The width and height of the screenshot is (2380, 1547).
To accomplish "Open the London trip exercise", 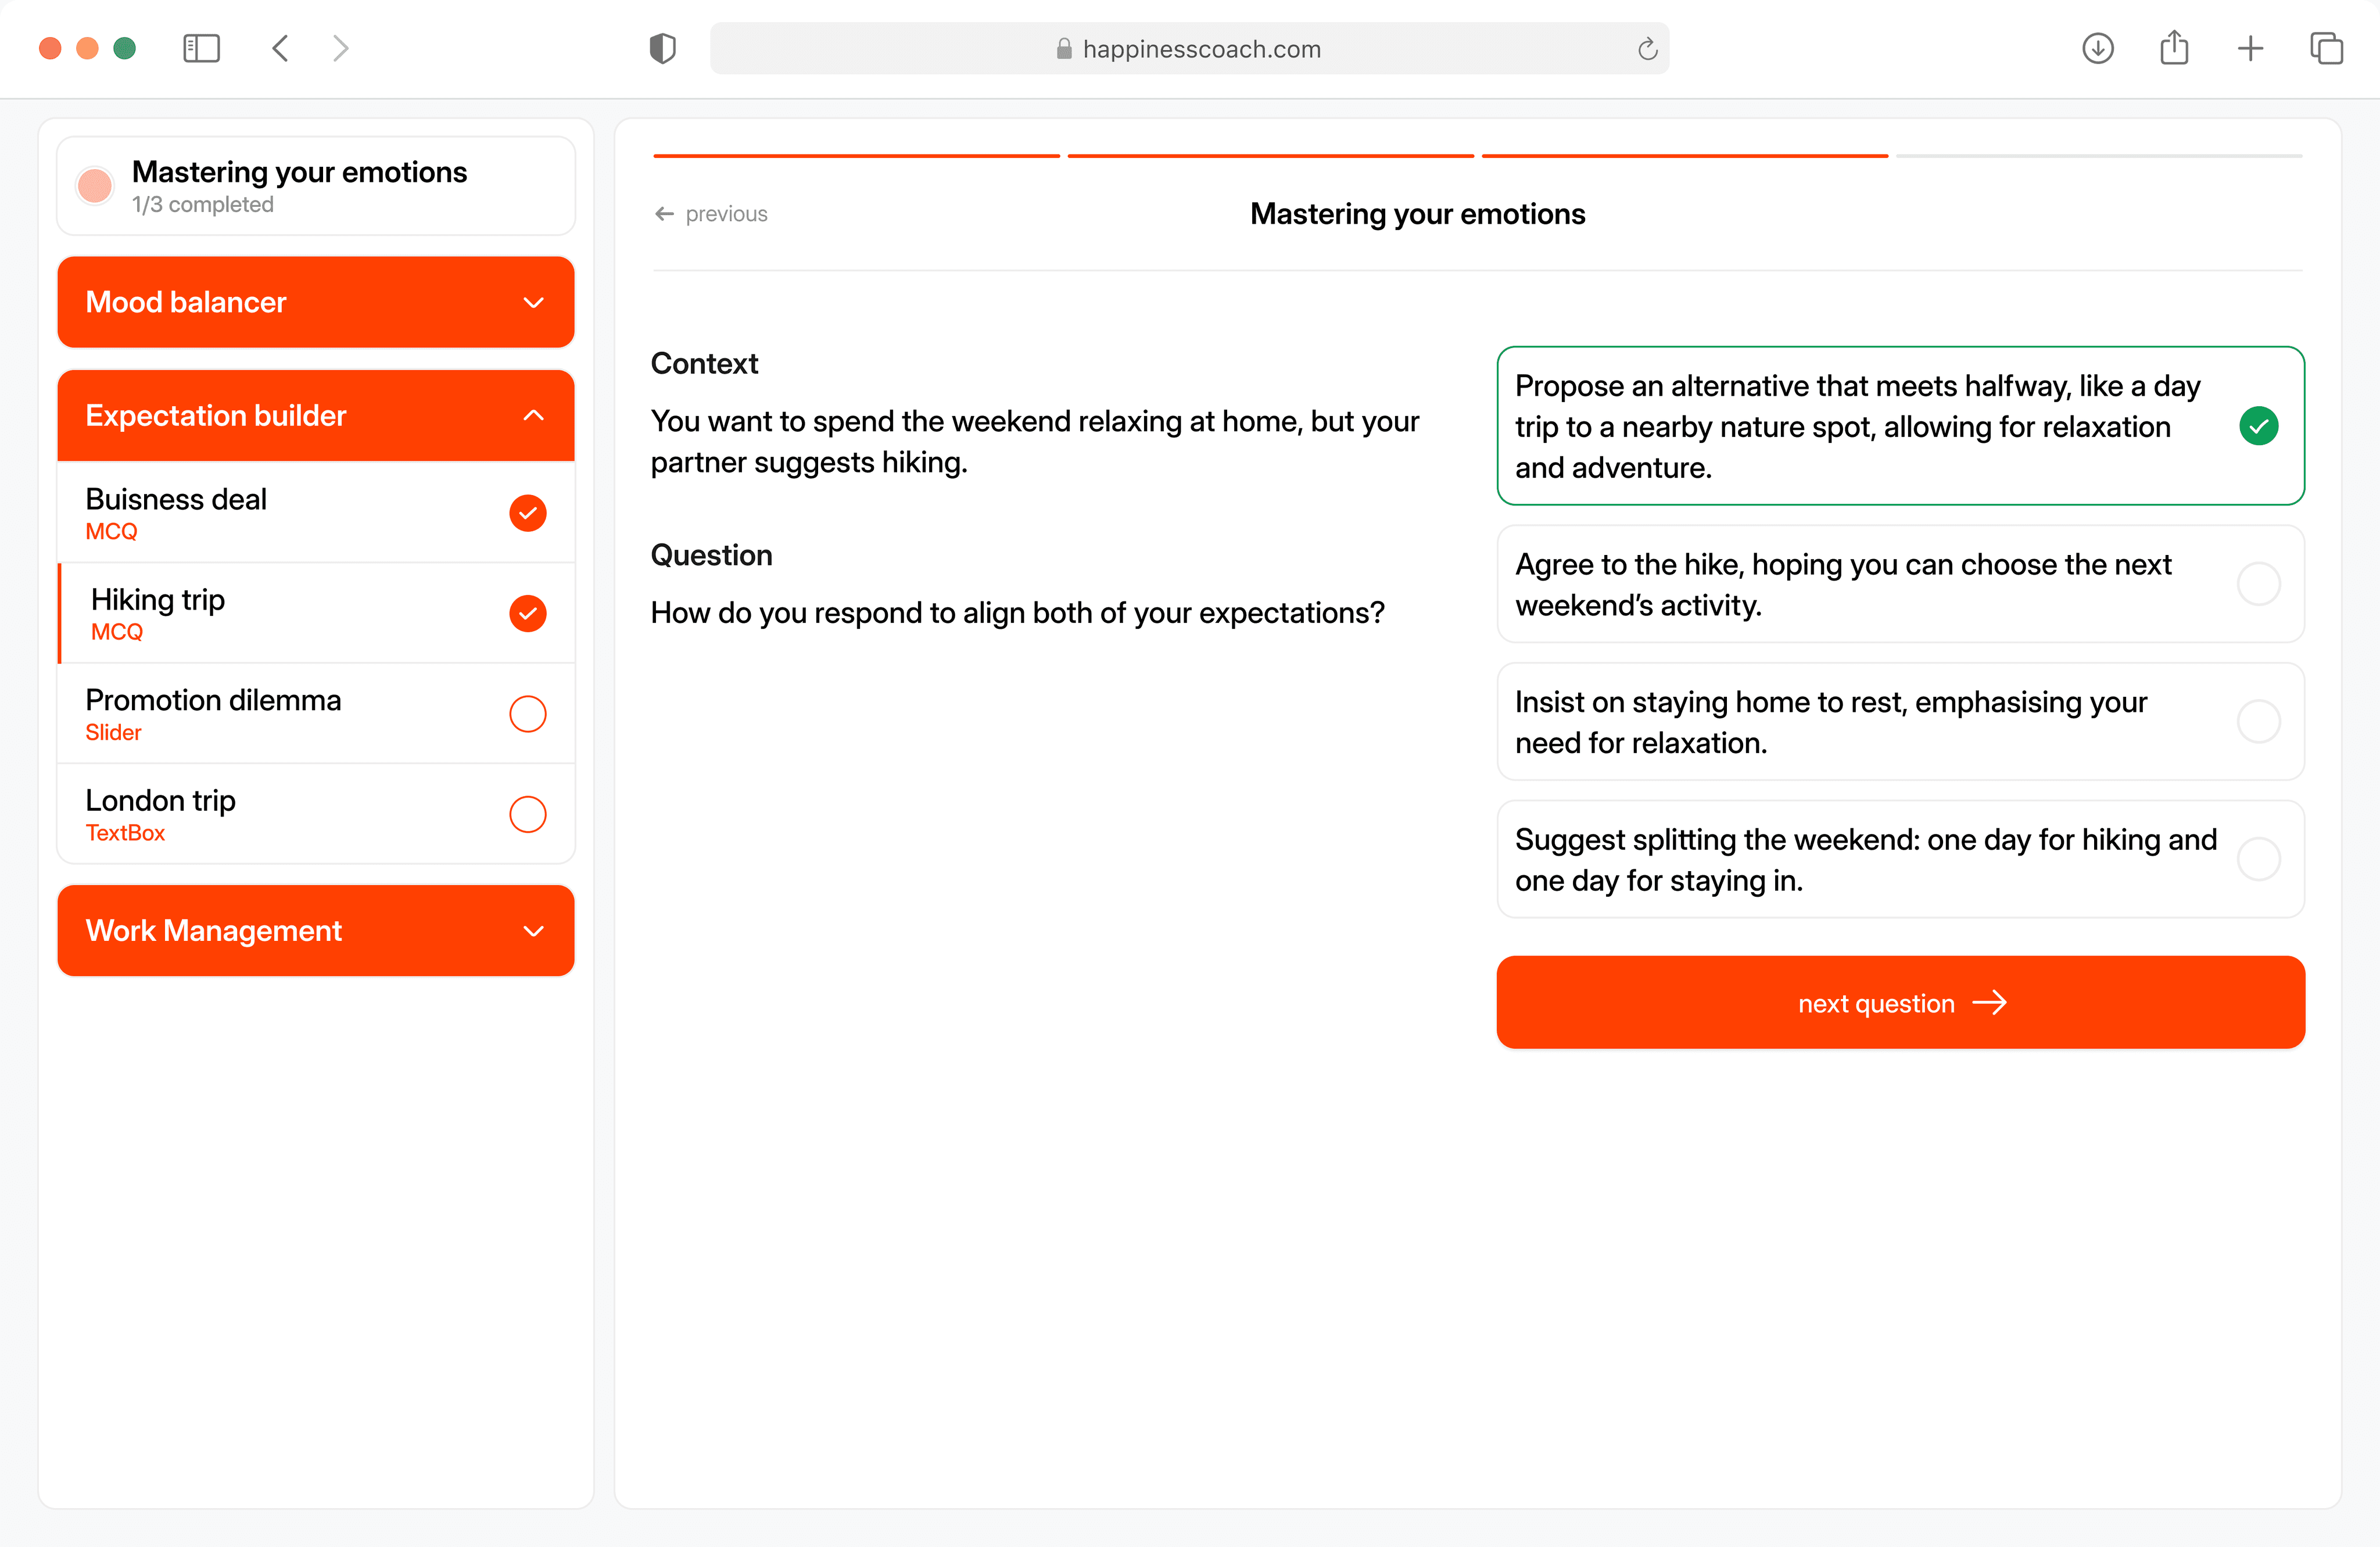I will (x=315, y=814).
